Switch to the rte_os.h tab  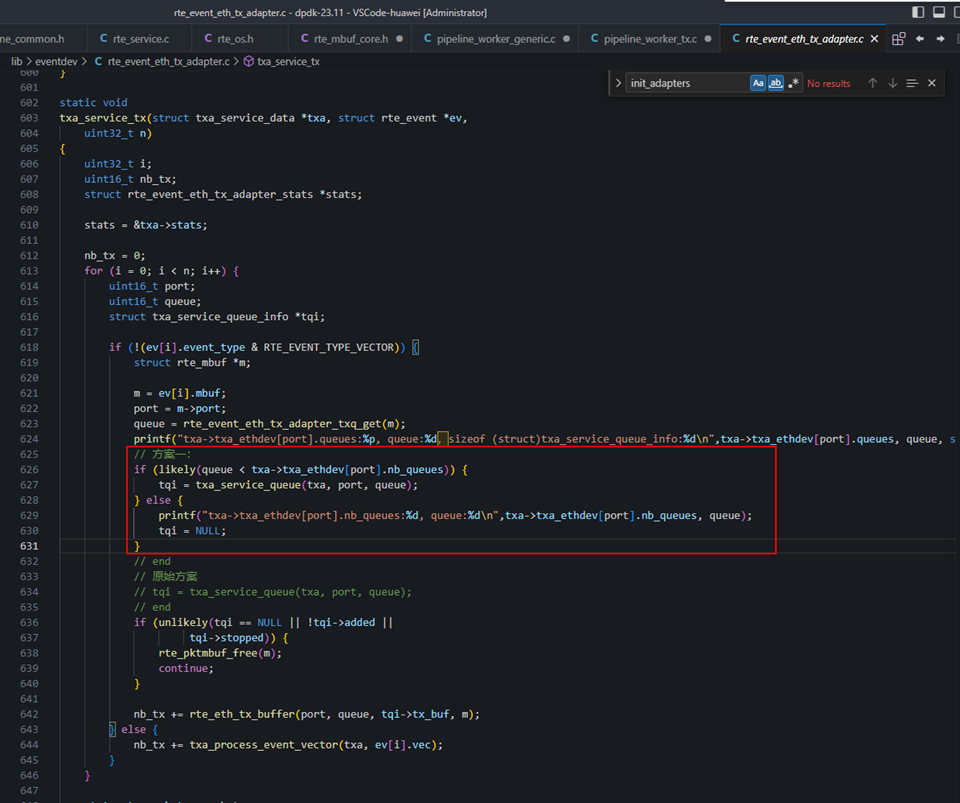click(x=240, y=39)
